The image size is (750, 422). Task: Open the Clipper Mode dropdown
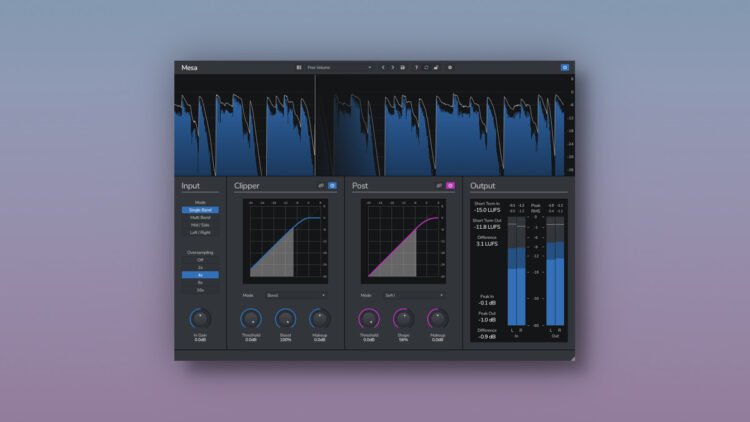pos(296,296)
